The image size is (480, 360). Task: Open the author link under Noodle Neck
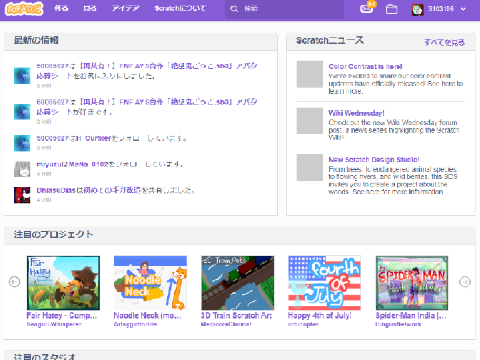click(135, 324)
